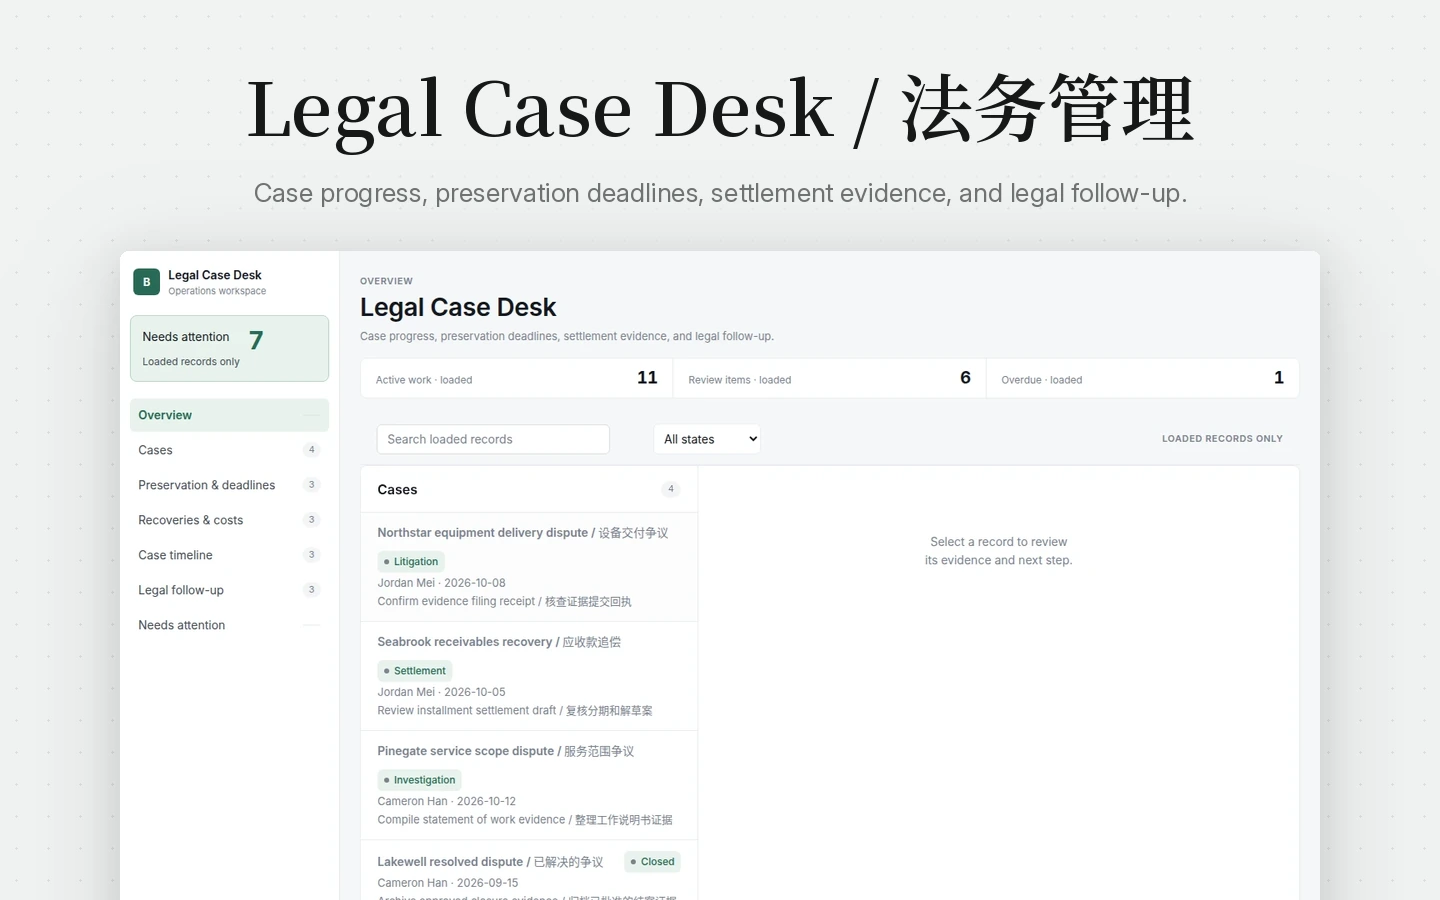Image resolution: width=1440 pixels, height=900 pixels.
Task: Open Legal follow-up section
Action: [x=229, y=590]
